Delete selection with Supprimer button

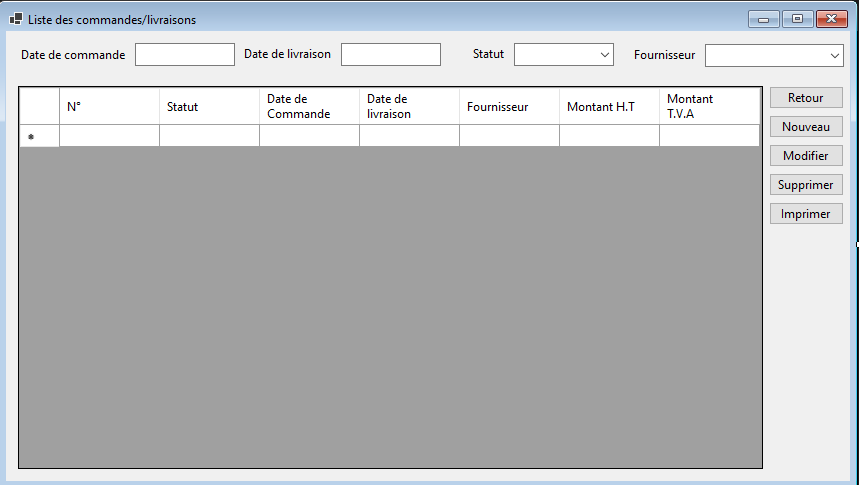point(806,185)
